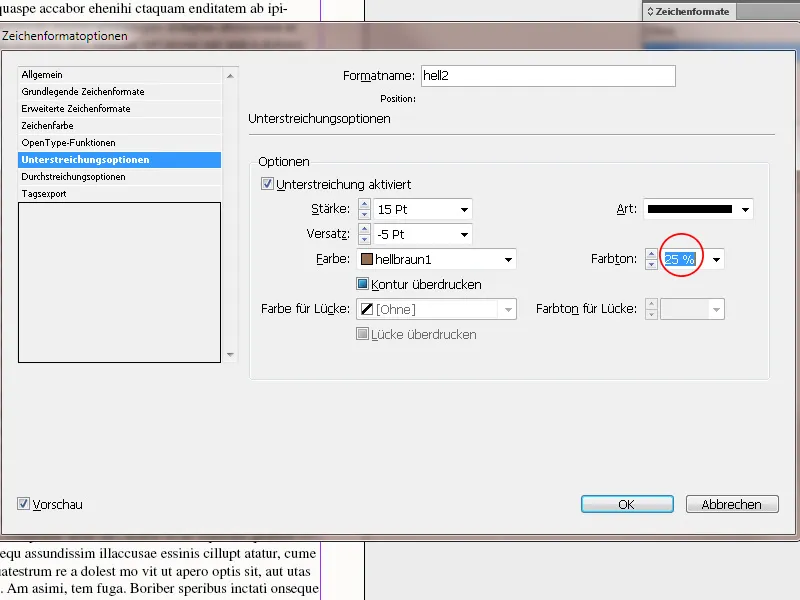Decrease Stärke with the down arrow
The image size is (800, 600).
364,214
